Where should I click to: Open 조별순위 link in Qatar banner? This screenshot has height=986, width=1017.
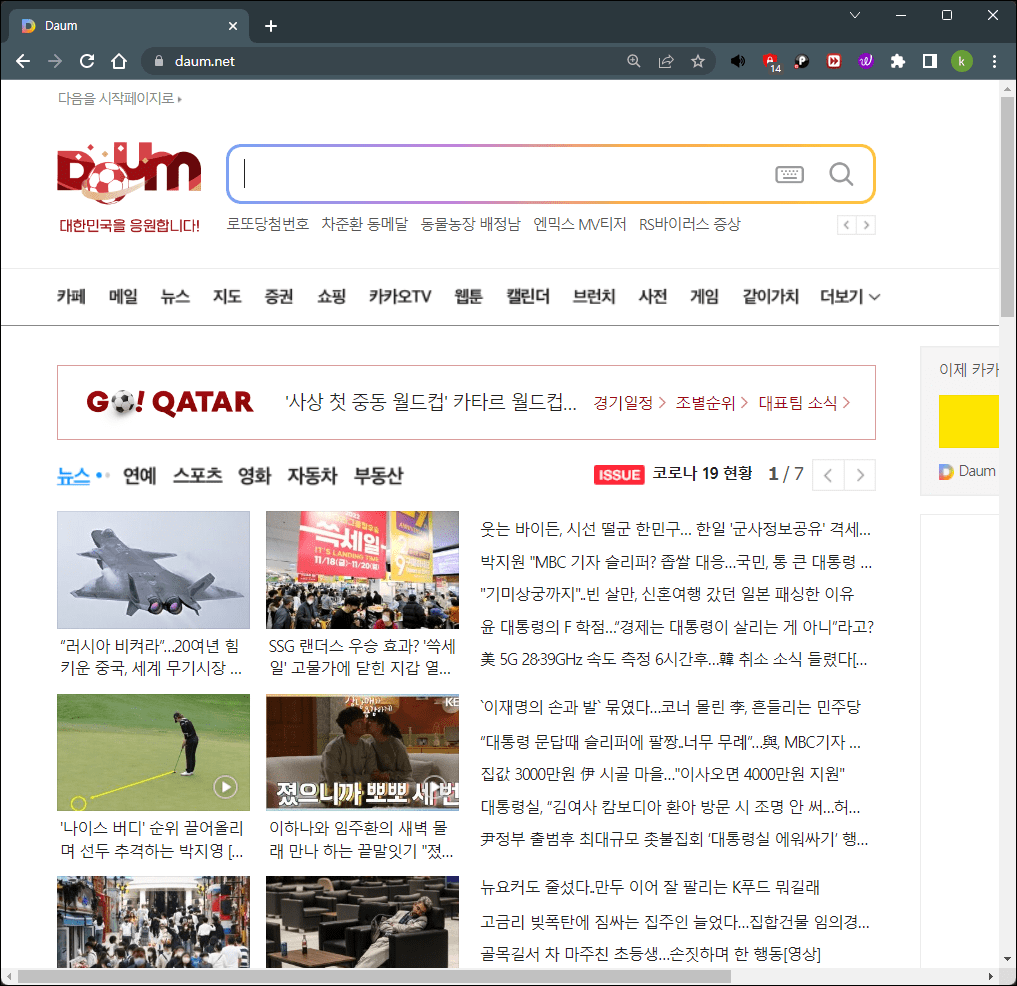point(712,403)
